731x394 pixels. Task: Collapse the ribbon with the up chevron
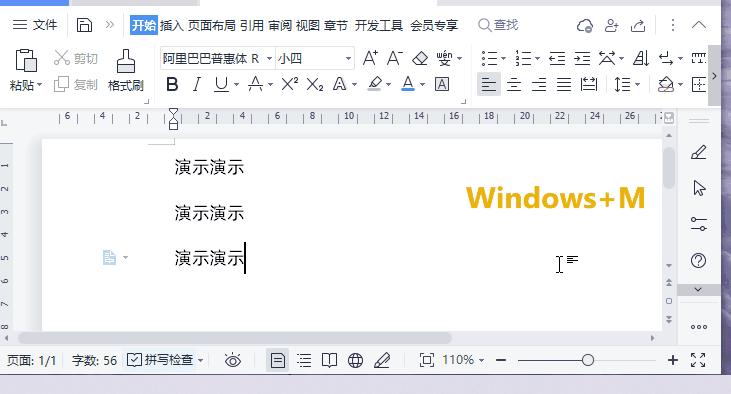pyautogui.click(x=699, y=25)
